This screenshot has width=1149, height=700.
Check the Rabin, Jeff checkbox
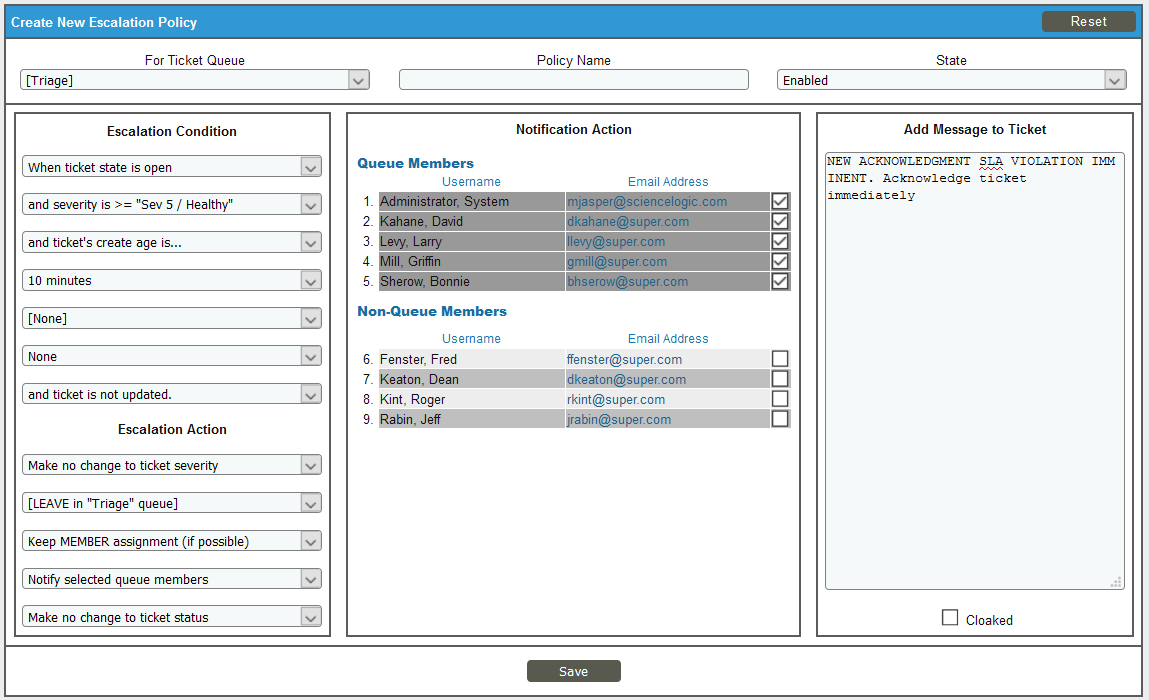pos(780,419)
